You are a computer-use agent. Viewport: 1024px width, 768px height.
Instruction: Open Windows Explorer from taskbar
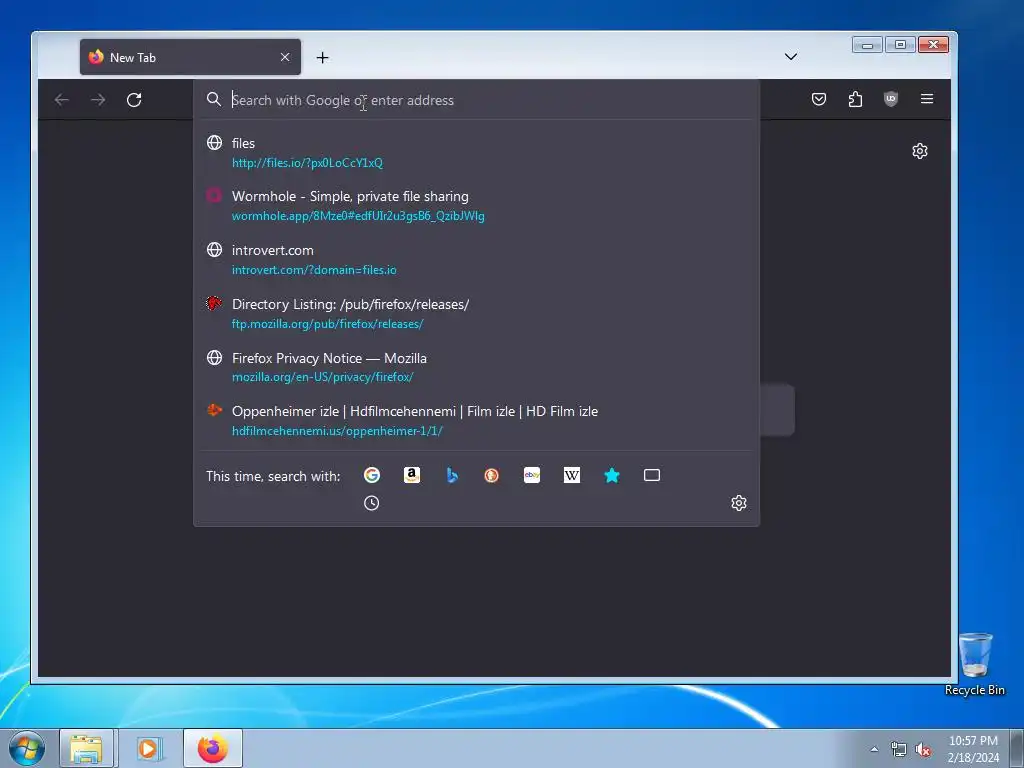(87, 748)
